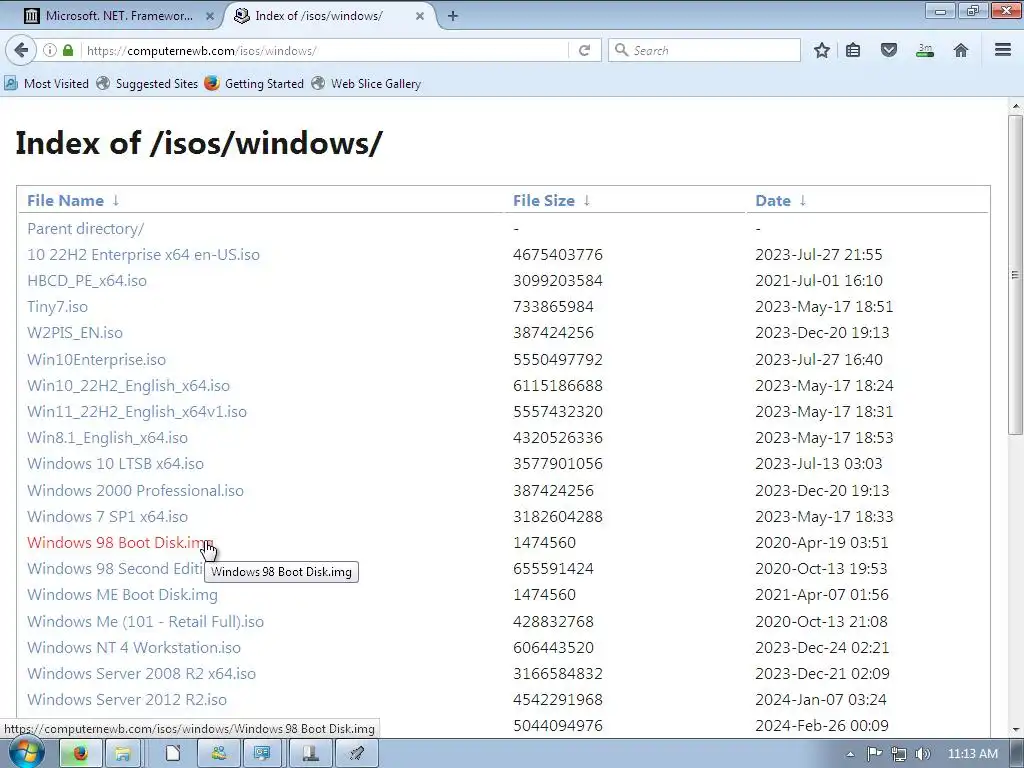
Task: Open the Win10Enterprise.iso link
Action: point(97,360)
